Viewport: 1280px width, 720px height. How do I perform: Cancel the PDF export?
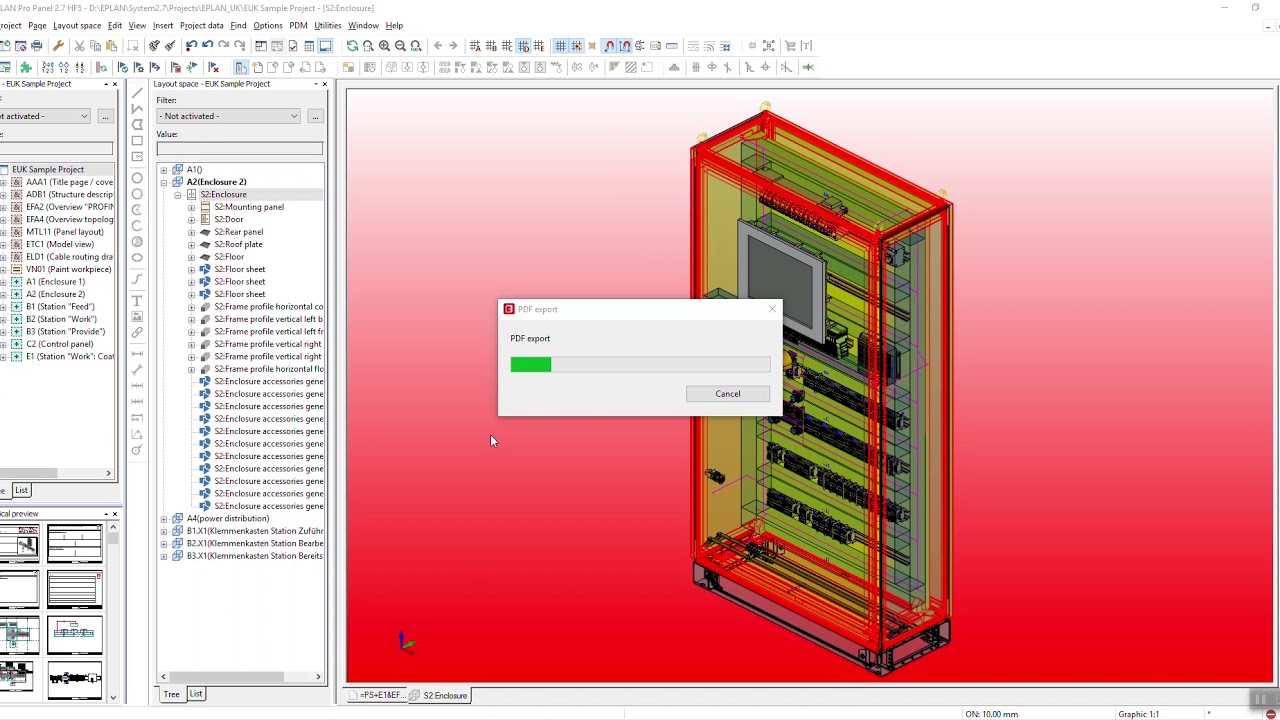(x=728, y=394)
